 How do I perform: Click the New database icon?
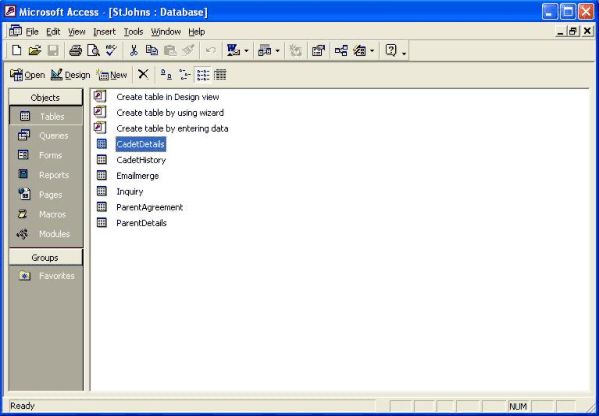tap(16, 50)
